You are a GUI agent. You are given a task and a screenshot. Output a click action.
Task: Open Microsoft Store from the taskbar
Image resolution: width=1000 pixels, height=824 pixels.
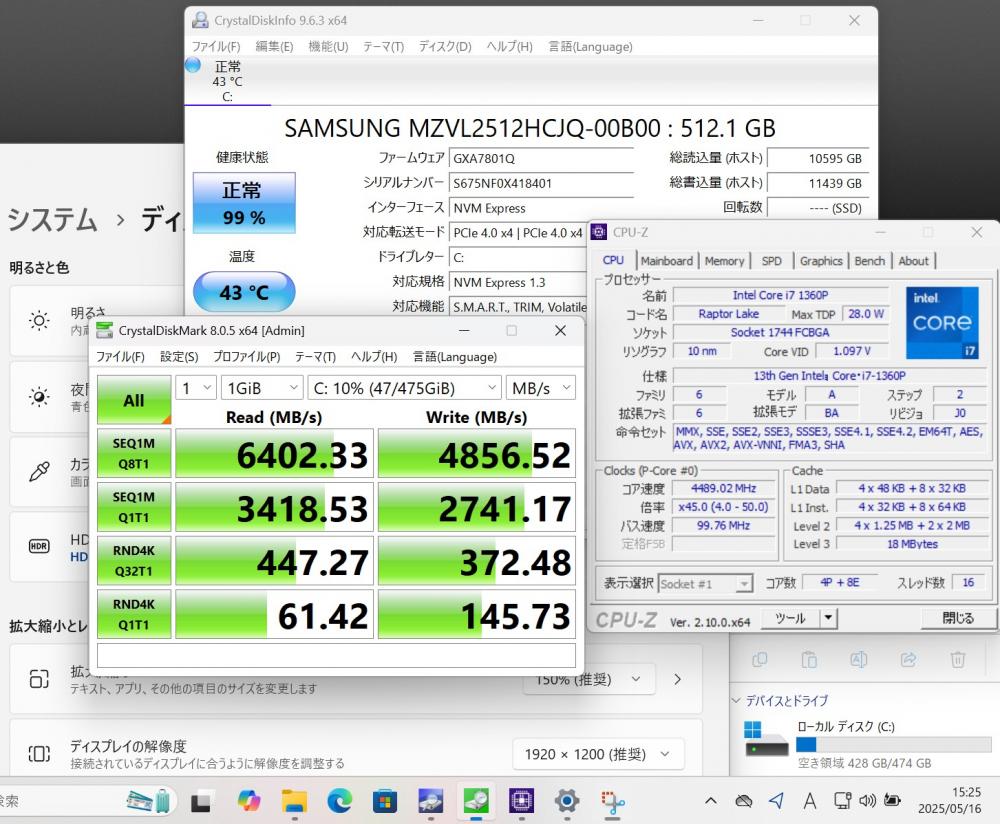[385, 801]
